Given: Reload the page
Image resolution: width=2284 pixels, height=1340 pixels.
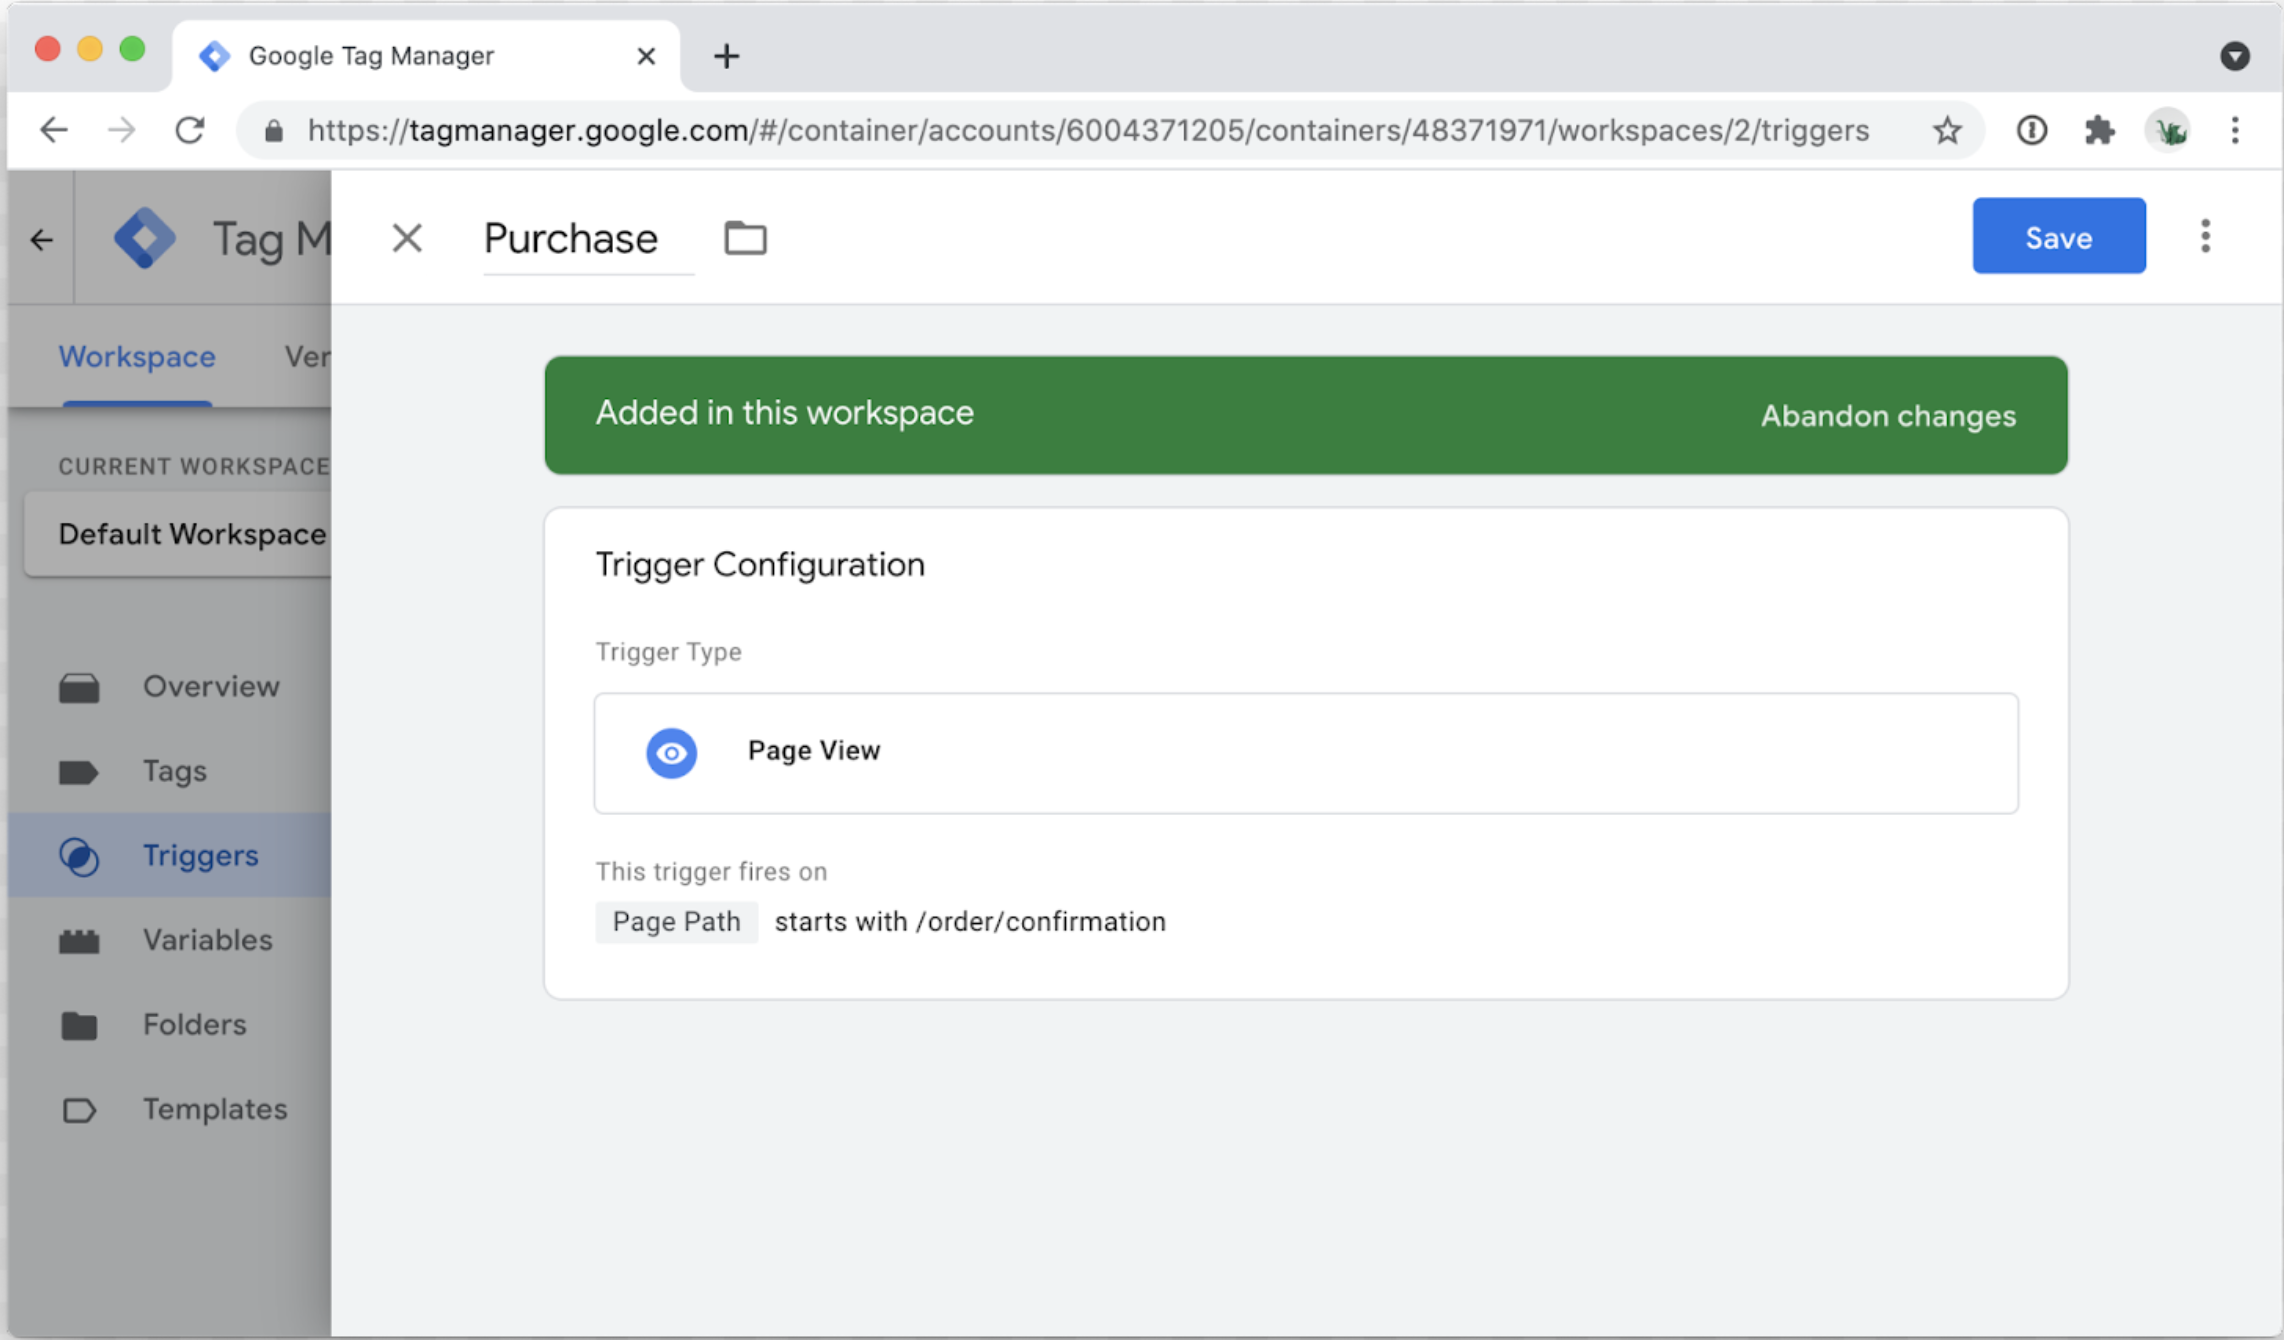Looking at the screenshot, I should pyautogui.click(x=189, y=130).
